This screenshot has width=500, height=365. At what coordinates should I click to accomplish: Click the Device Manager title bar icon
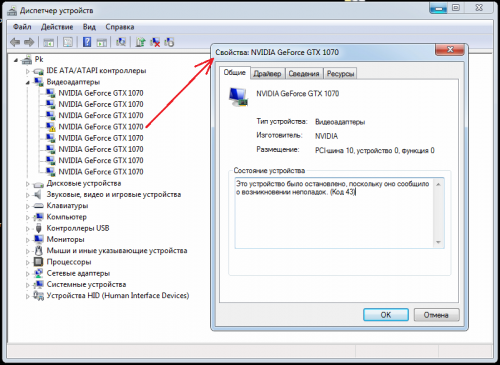pos(12,11)
